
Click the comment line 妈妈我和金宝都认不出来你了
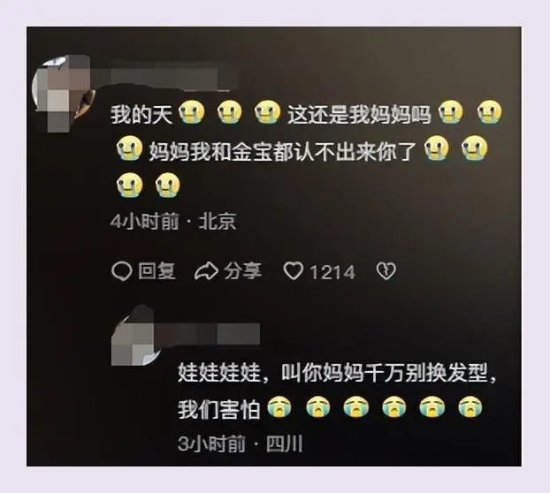pyautogui.click(x=282, y=152)
